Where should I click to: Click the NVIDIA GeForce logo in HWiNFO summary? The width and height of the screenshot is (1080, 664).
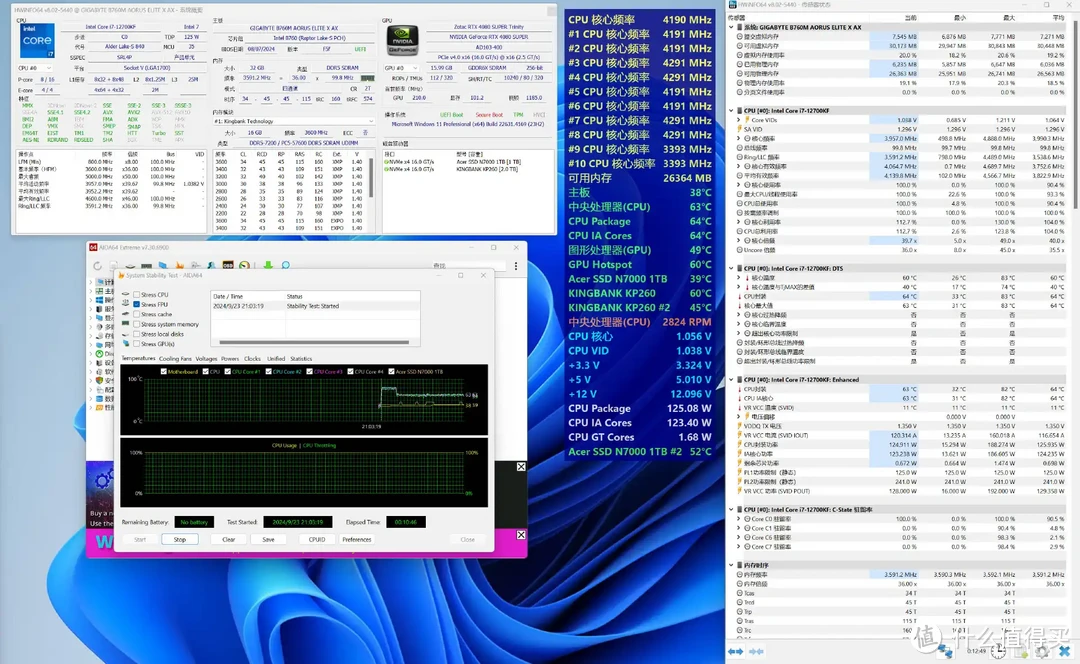point(402,41)
